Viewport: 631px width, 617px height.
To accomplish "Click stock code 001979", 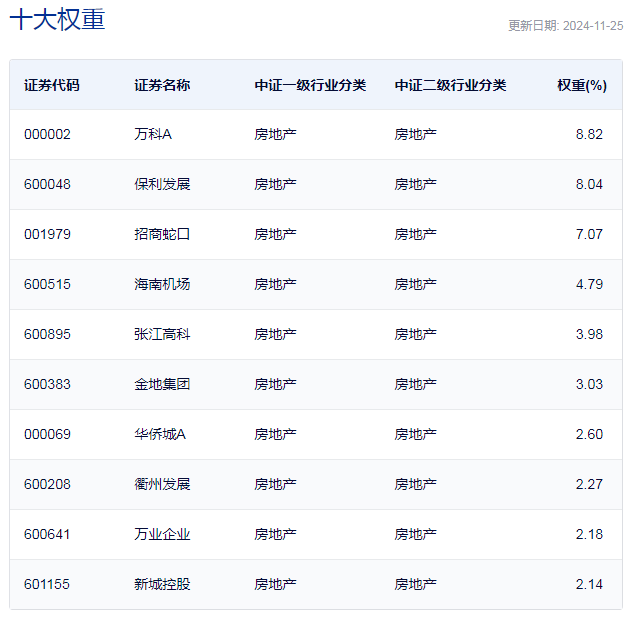I will 47,234.
